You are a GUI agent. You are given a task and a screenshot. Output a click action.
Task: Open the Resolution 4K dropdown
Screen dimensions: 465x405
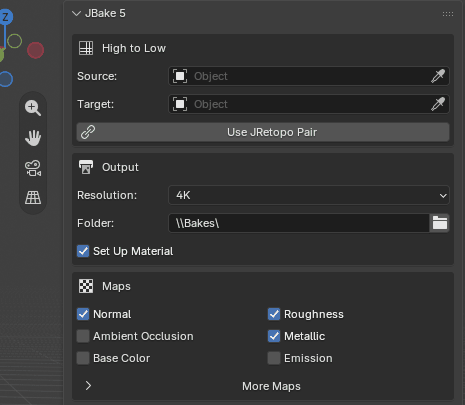click(x=309, y=195)
